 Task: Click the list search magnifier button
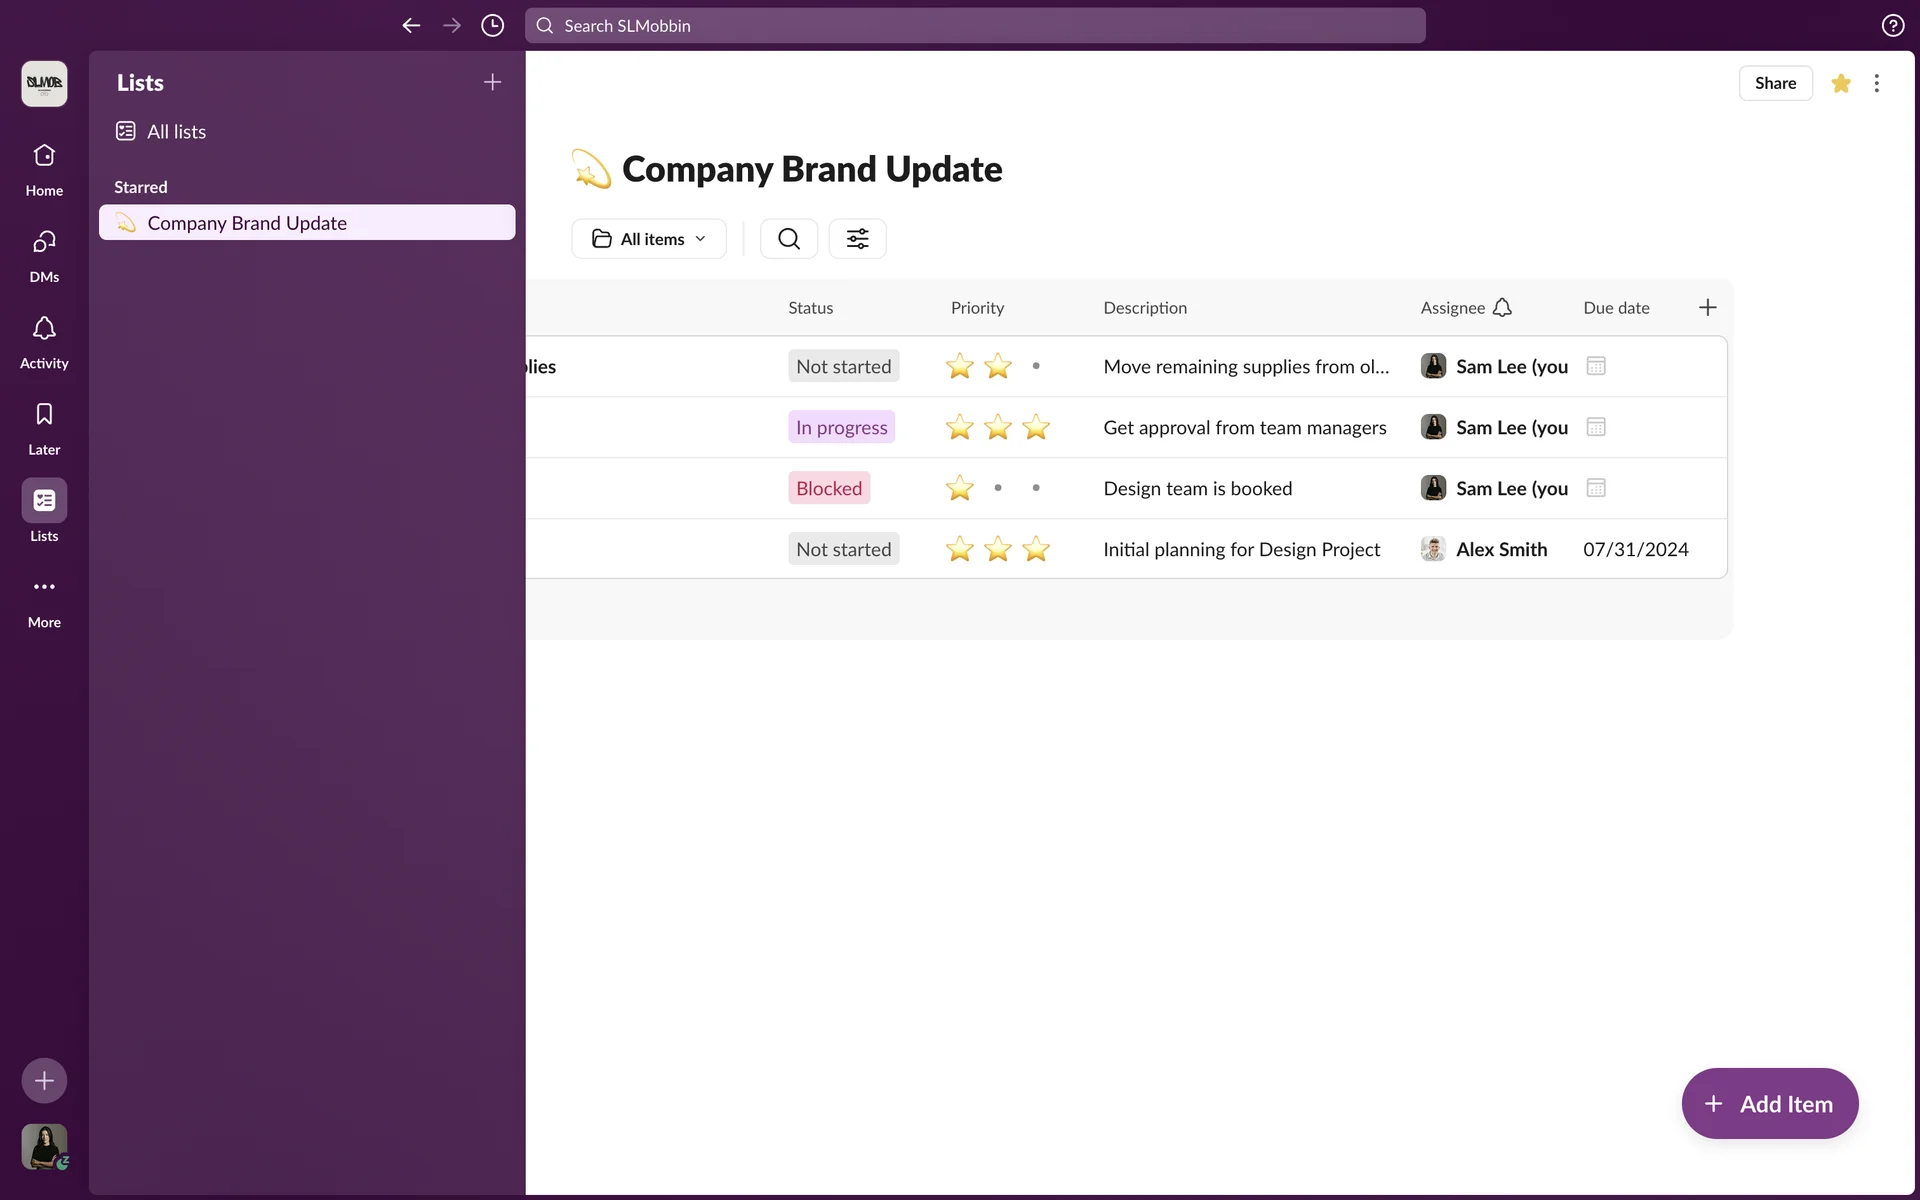coord(788,239)
